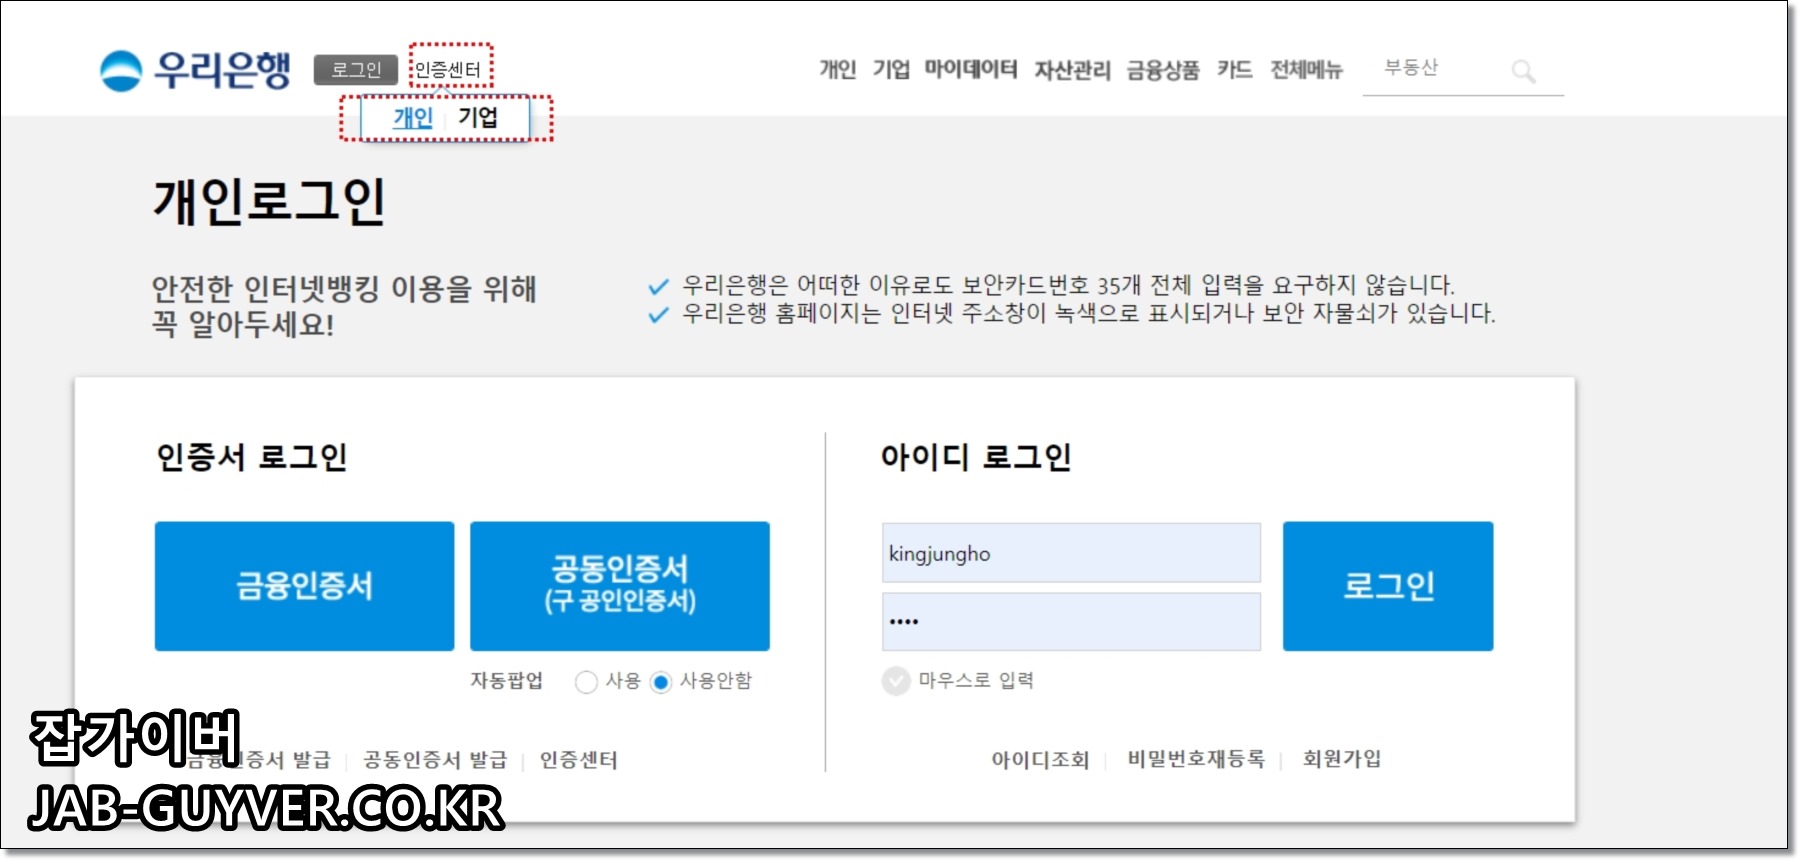Choose 기업 in the login dropdown

(478, 118)
